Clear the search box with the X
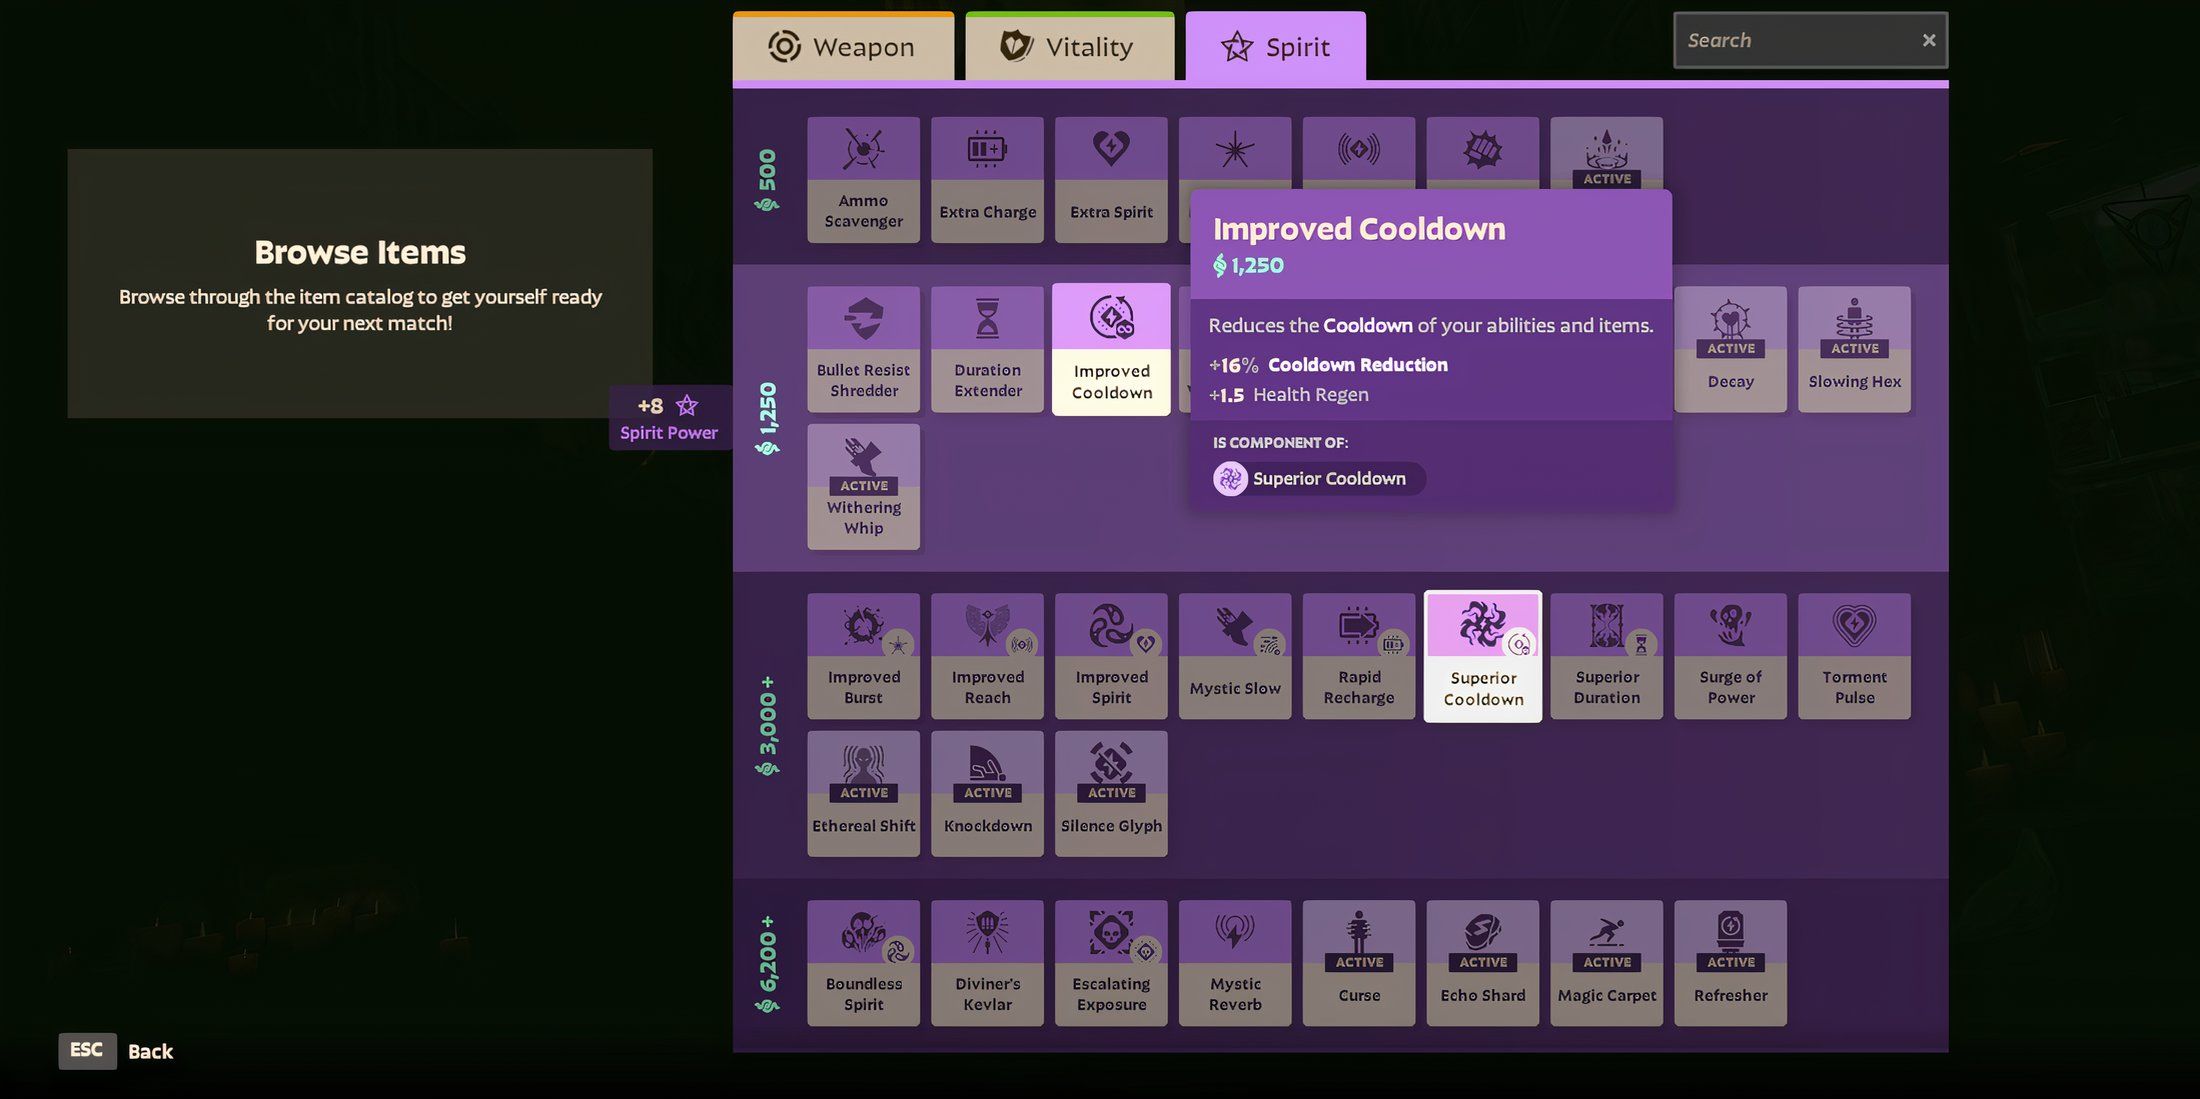The height and width of the screenshot is (1099, 2200). [1928, 40]
